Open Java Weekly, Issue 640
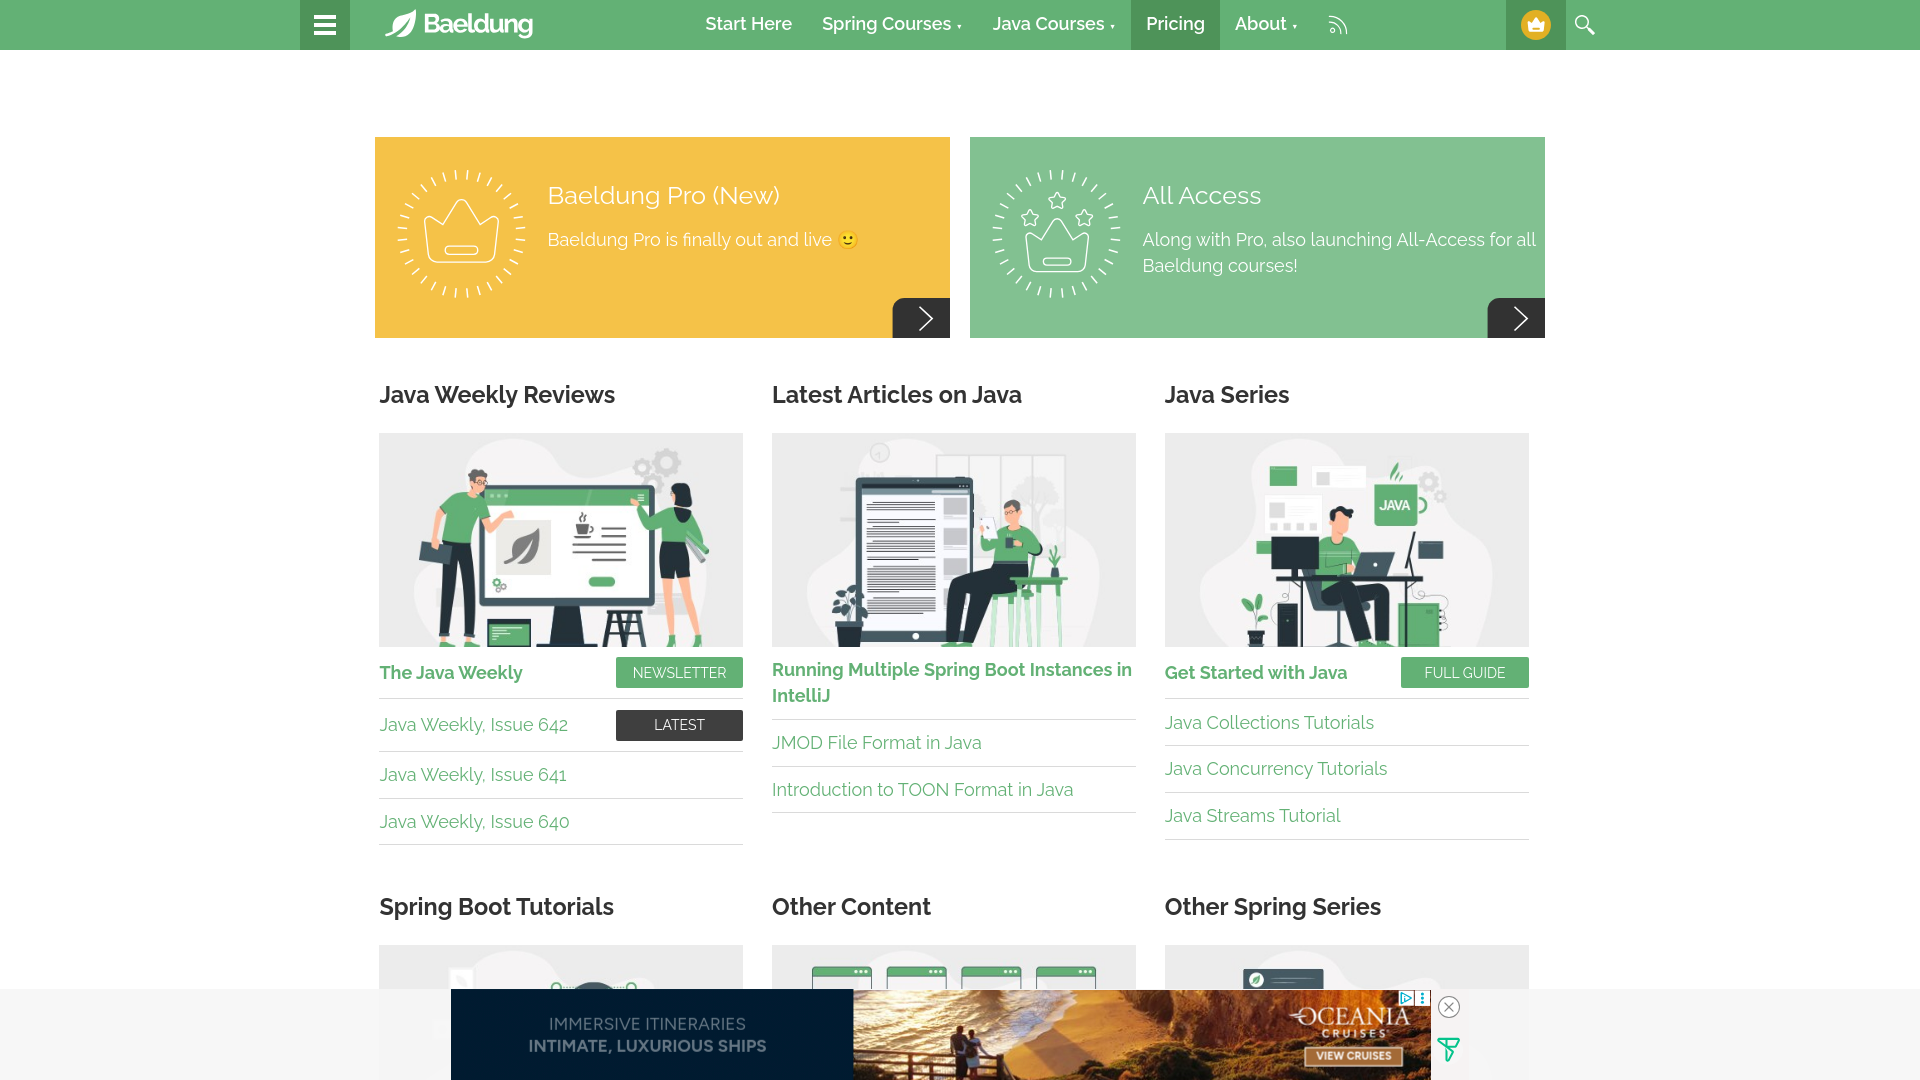Screen dimensions: 1920x1080 coord(474,822)
